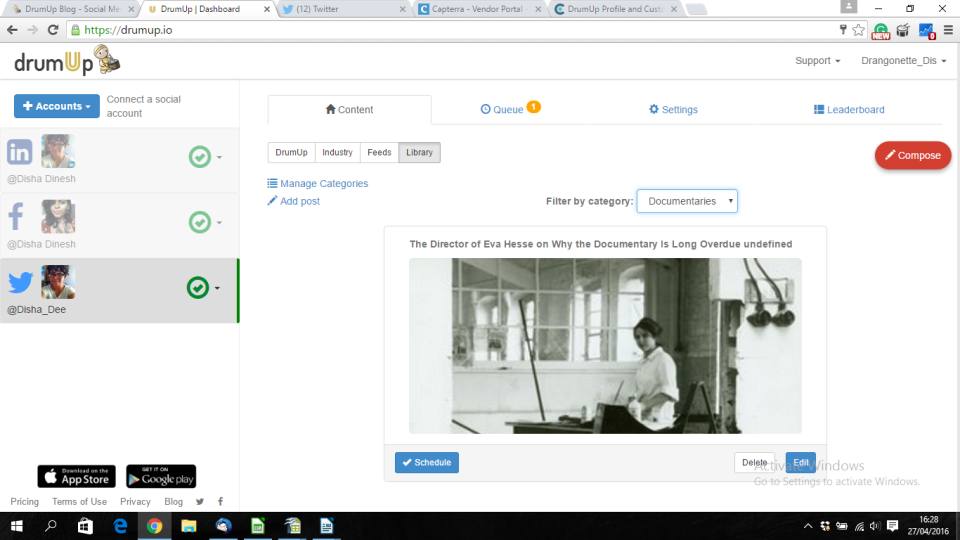Open the Privacy footer link
The image size is (960, 540).
tap(135, 501)
